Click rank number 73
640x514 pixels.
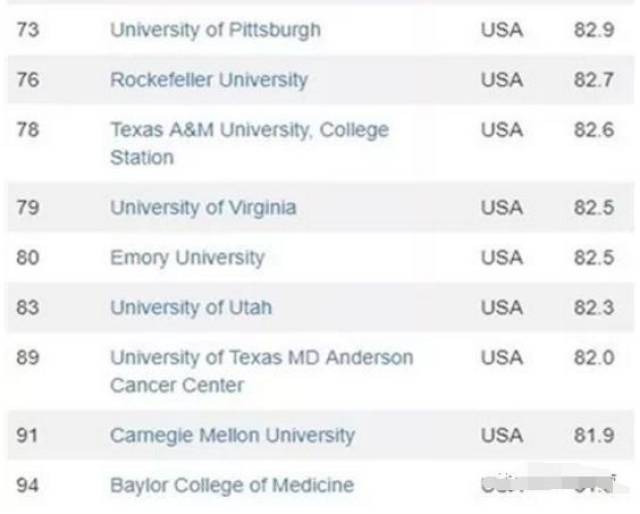28,29
